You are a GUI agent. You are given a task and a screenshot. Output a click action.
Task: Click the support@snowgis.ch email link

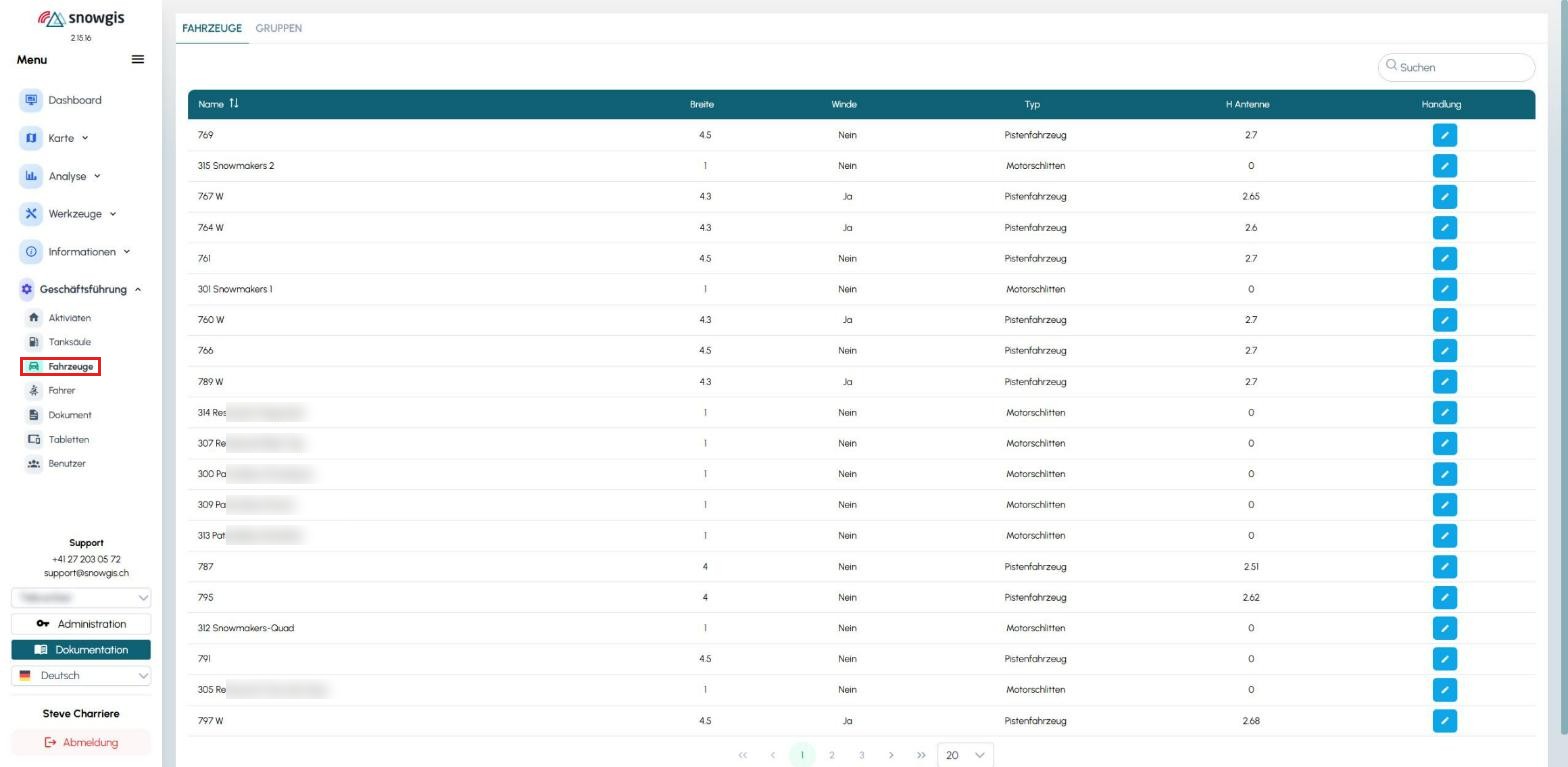[86, 574]
